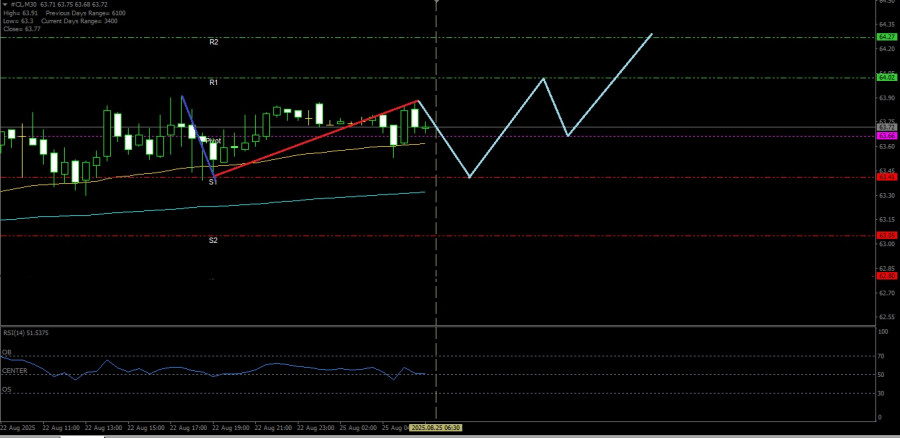Image resolution: width=900 pixels, height=438 pixels.
Task: Click the Previous Days Range= 6100 text
Action: (x=86, y=13)
